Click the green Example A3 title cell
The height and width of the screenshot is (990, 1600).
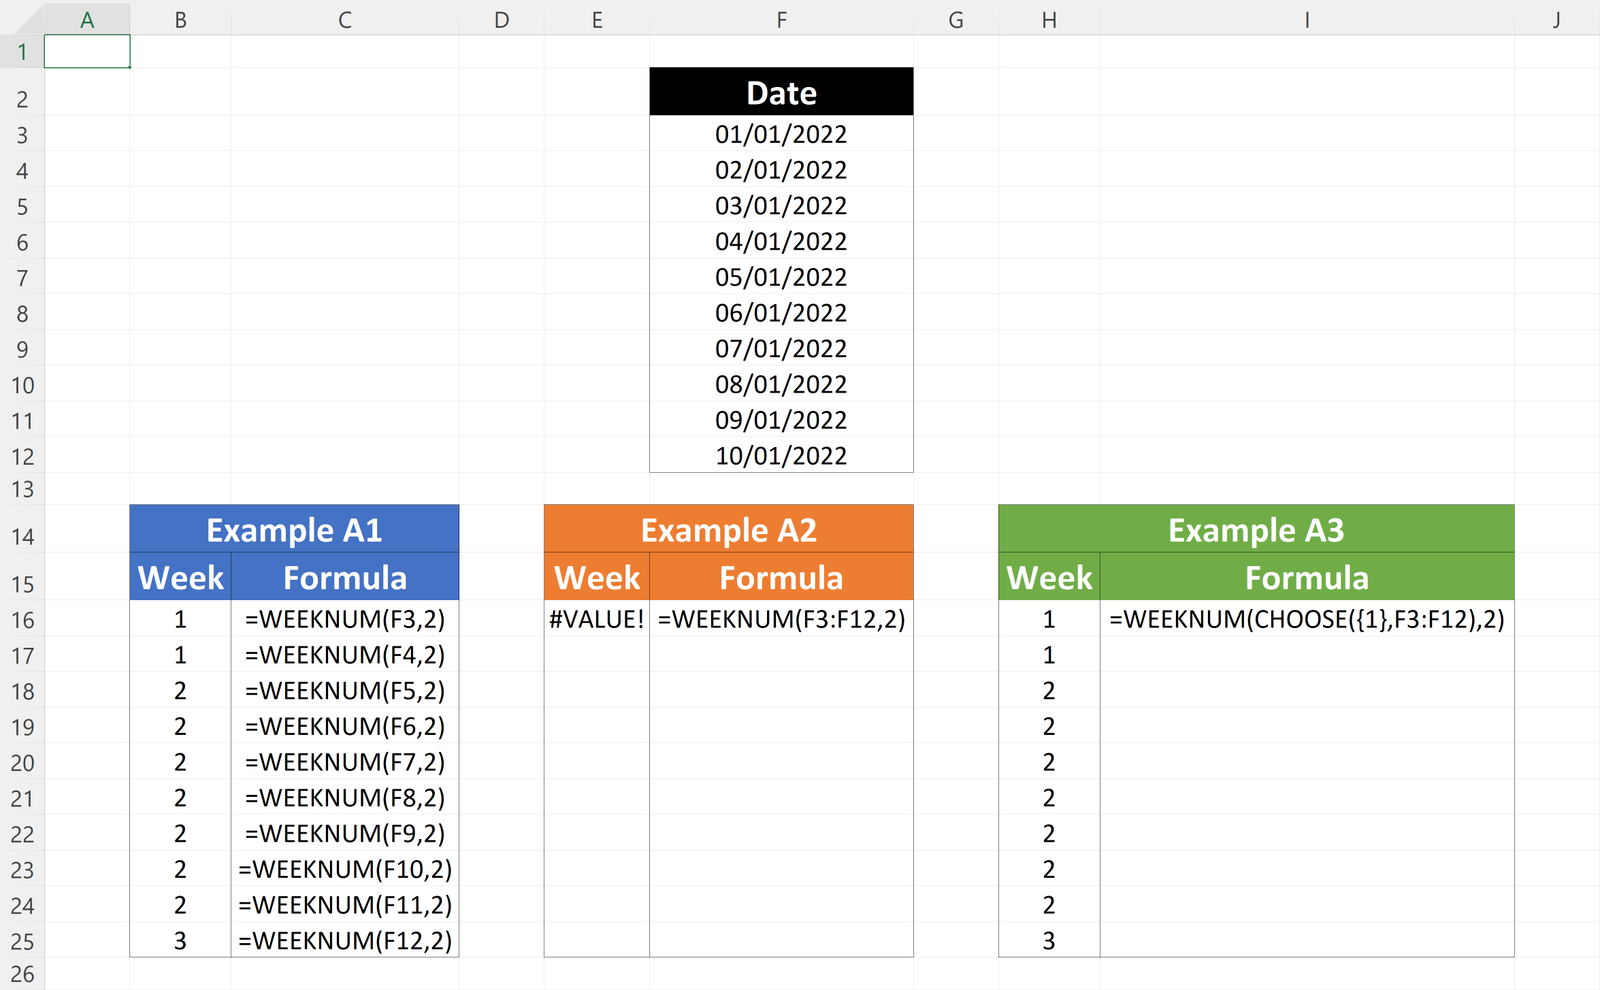1256,529
